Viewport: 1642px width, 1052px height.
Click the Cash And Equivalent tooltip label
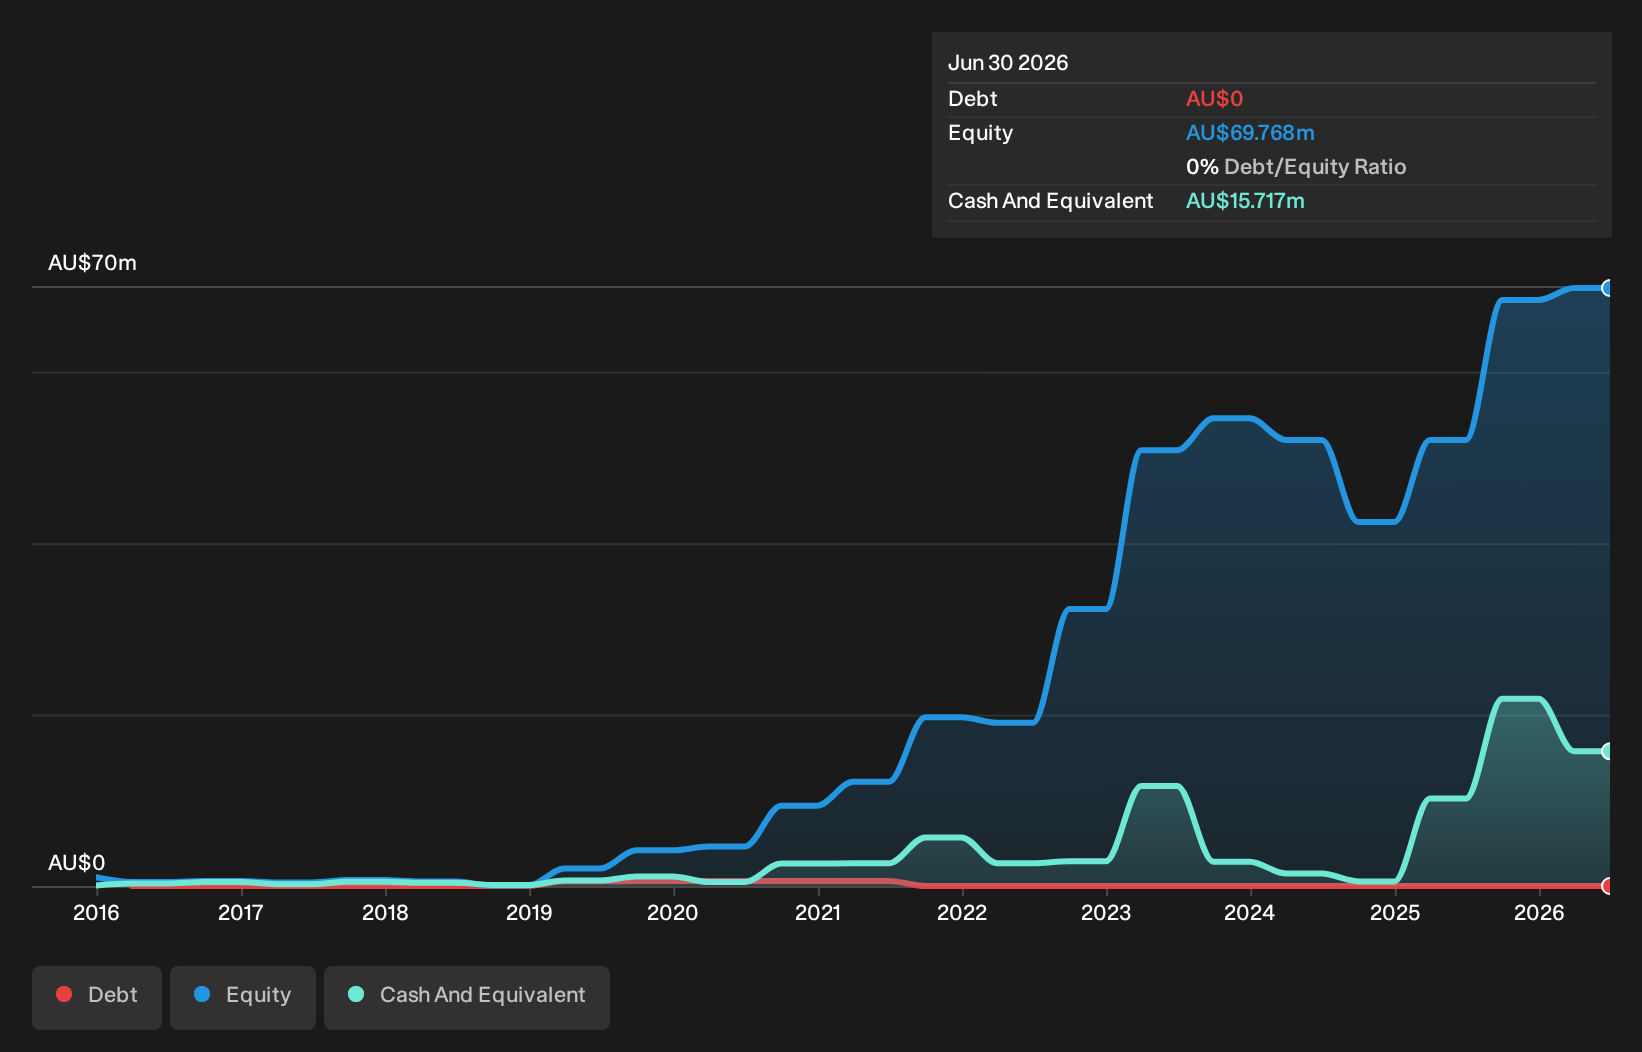pyautogui.click(x=1050, y=201)
